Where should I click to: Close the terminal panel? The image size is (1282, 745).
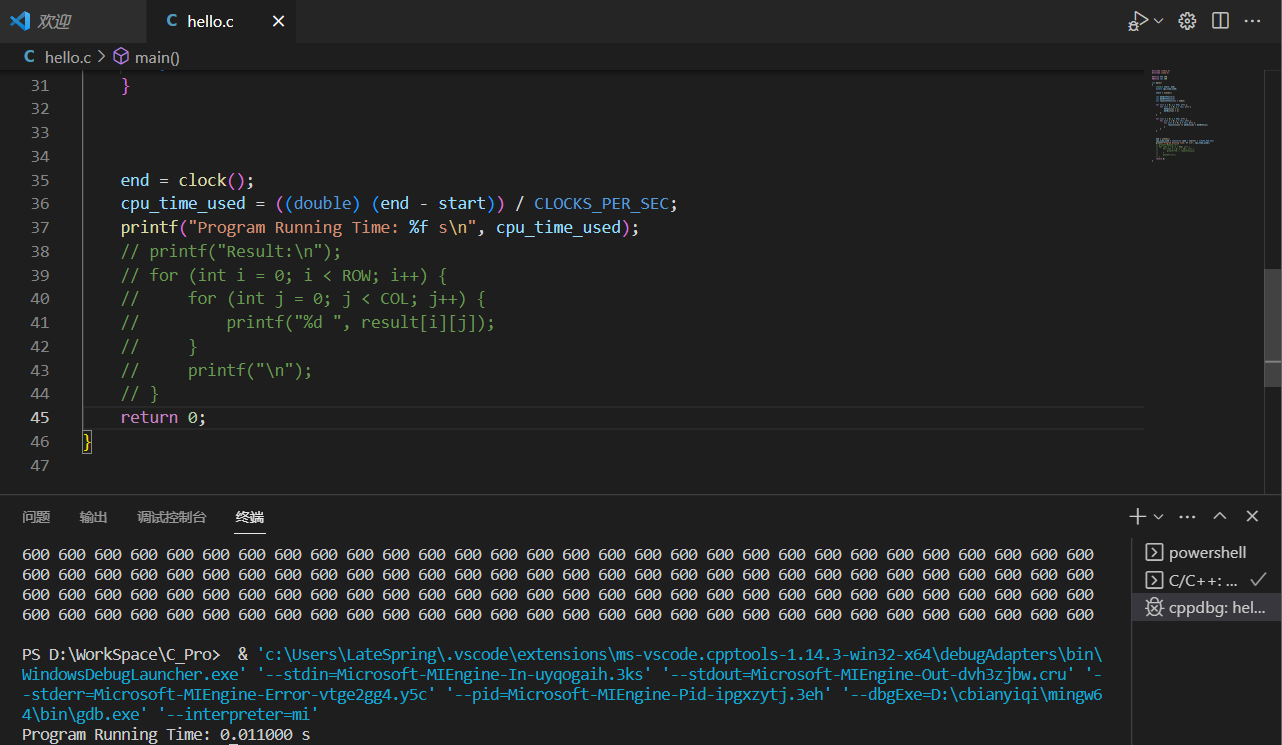pos(1252,517)
